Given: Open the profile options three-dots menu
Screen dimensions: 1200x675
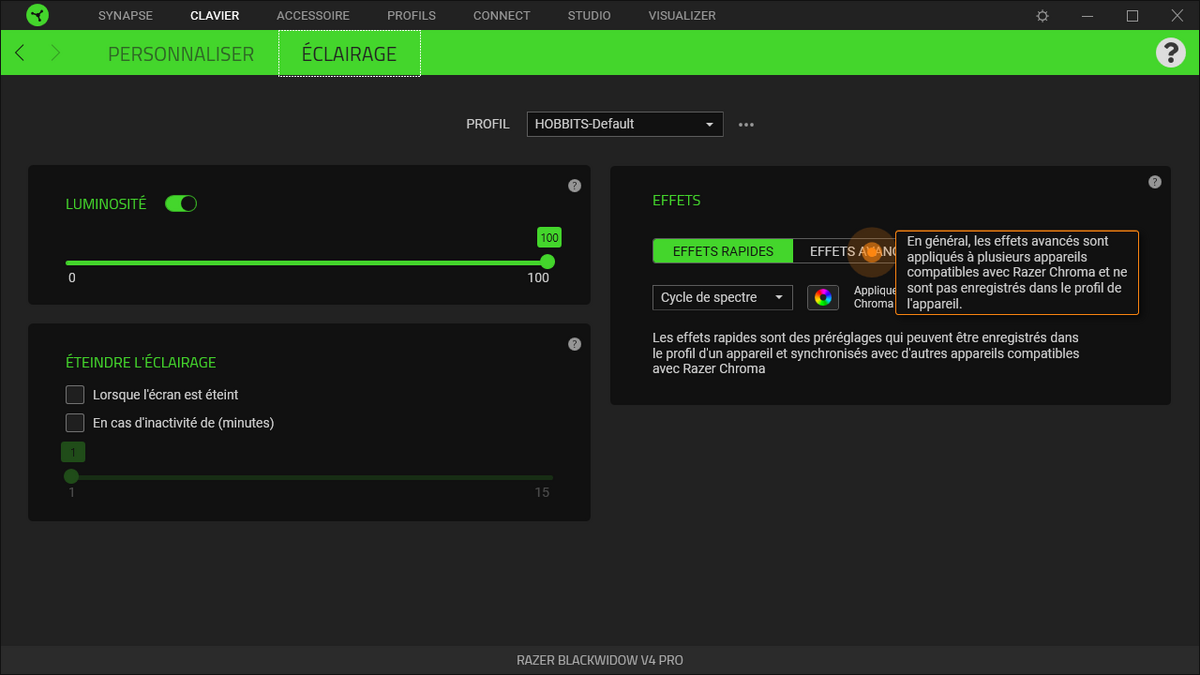Looking at the screenshot, I should 746,125.
